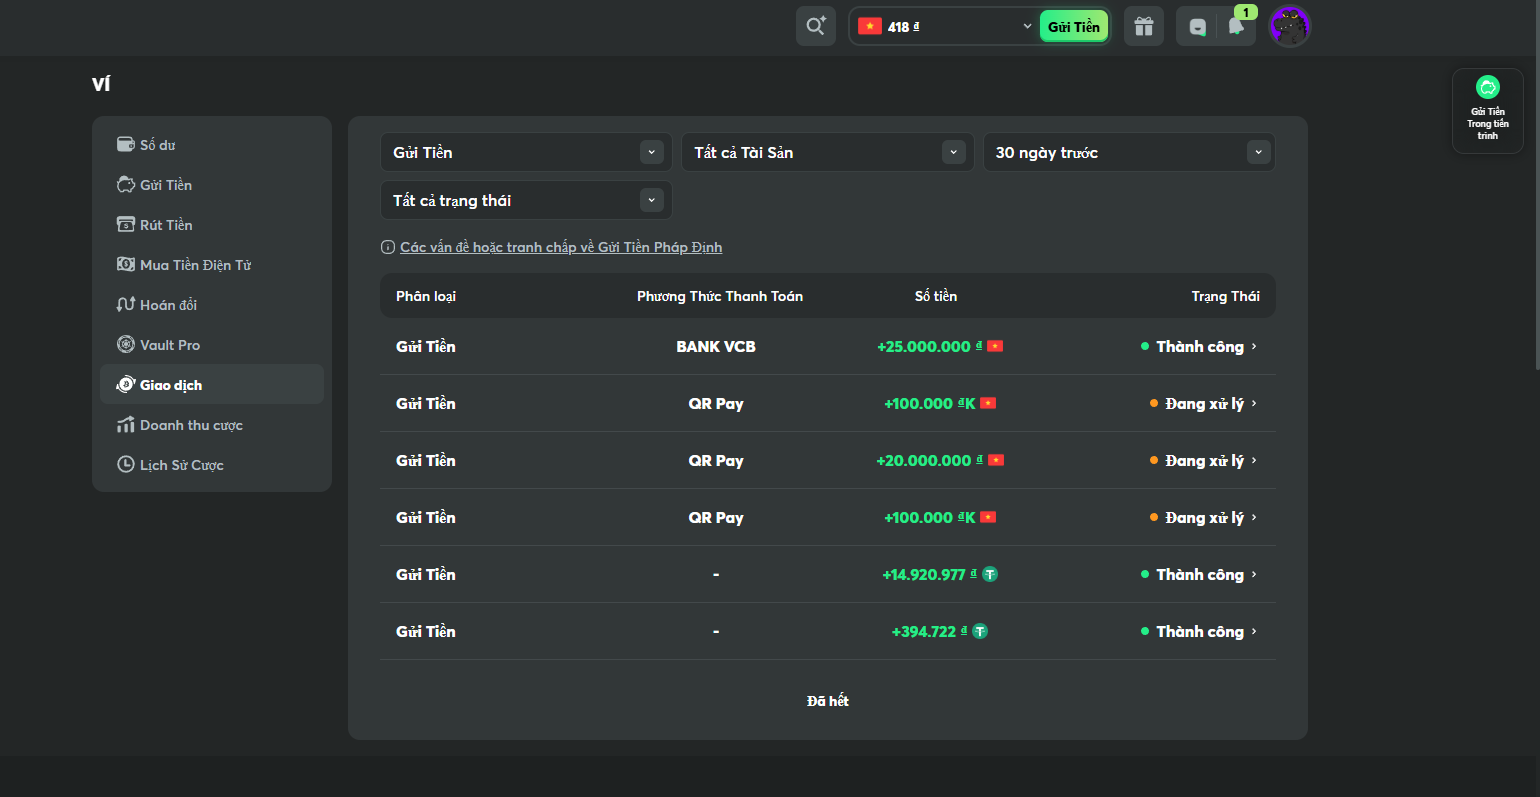1540x797 pixels.
Task: Open Doanh thu cược page
Action: (191, 425)
